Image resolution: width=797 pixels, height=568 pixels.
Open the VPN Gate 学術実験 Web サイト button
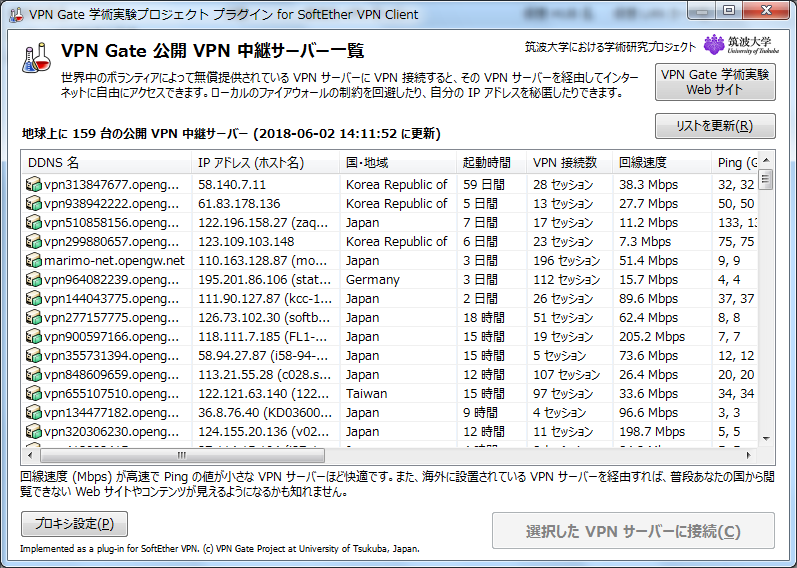tap(714, 82)
